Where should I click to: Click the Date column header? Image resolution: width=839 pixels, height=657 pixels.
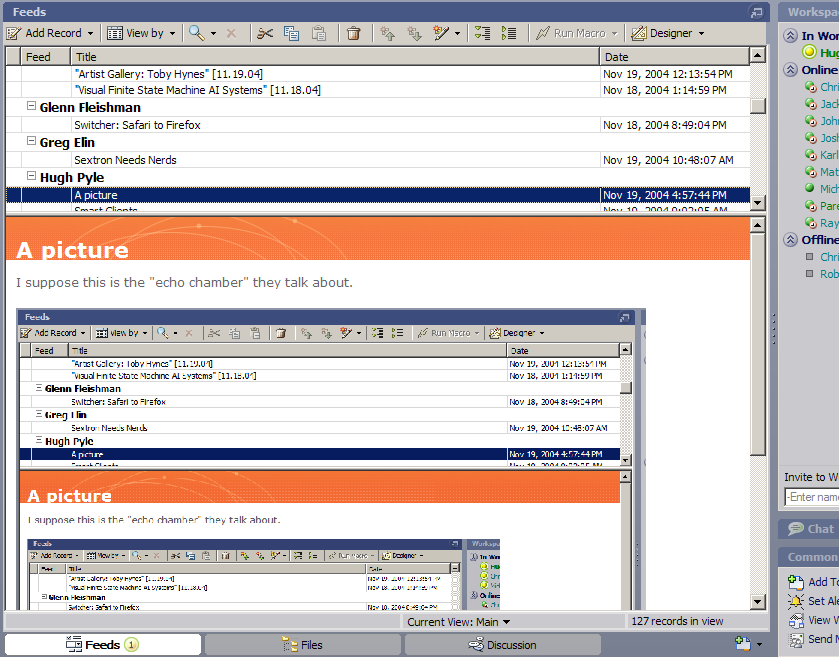(x=676, y=57)
